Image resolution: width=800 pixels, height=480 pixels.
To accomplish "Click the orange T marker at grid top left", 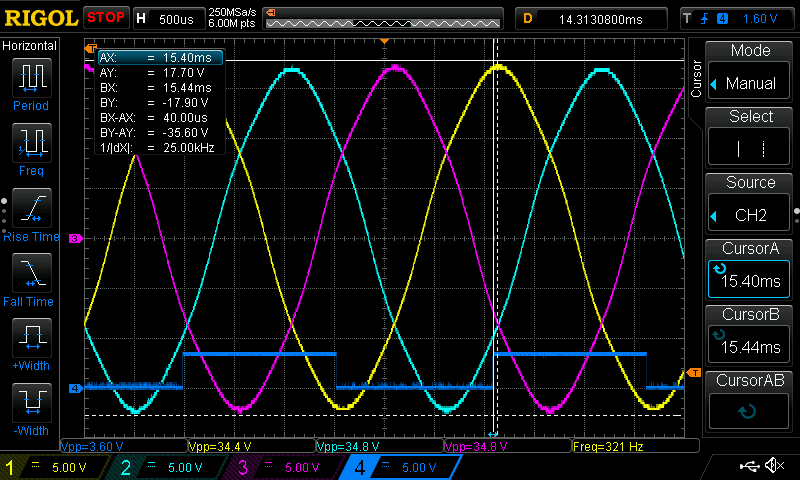I will (x=91, y=48).
